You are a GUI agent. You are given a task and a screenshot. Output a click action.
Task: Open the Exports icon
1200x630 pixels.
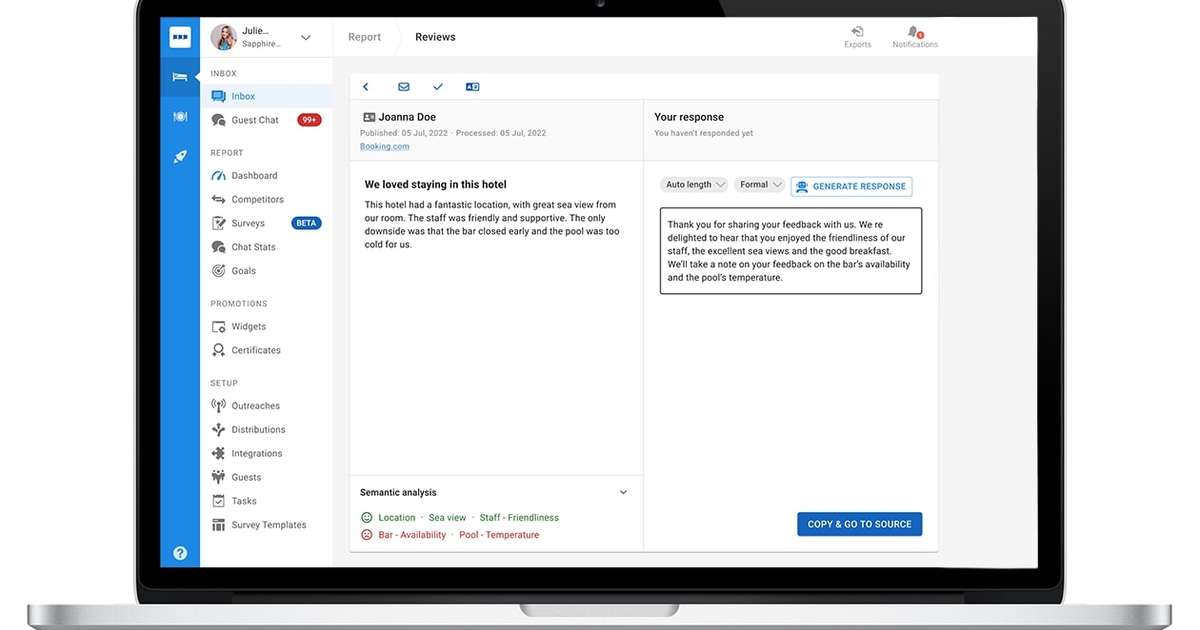(858, 33)
